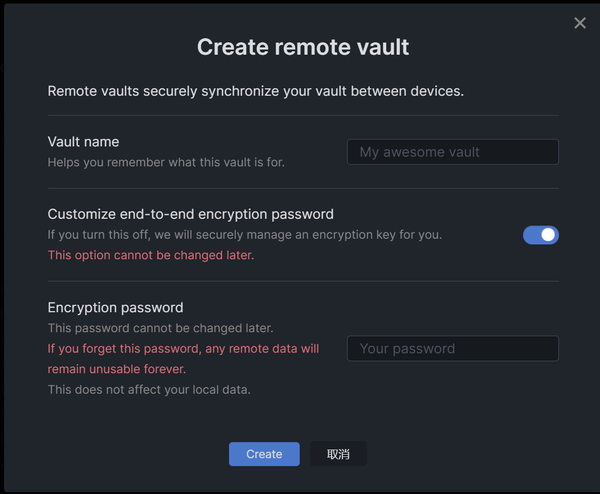Click the Vault name input field

pyautogui.click(x=452, y=152)
